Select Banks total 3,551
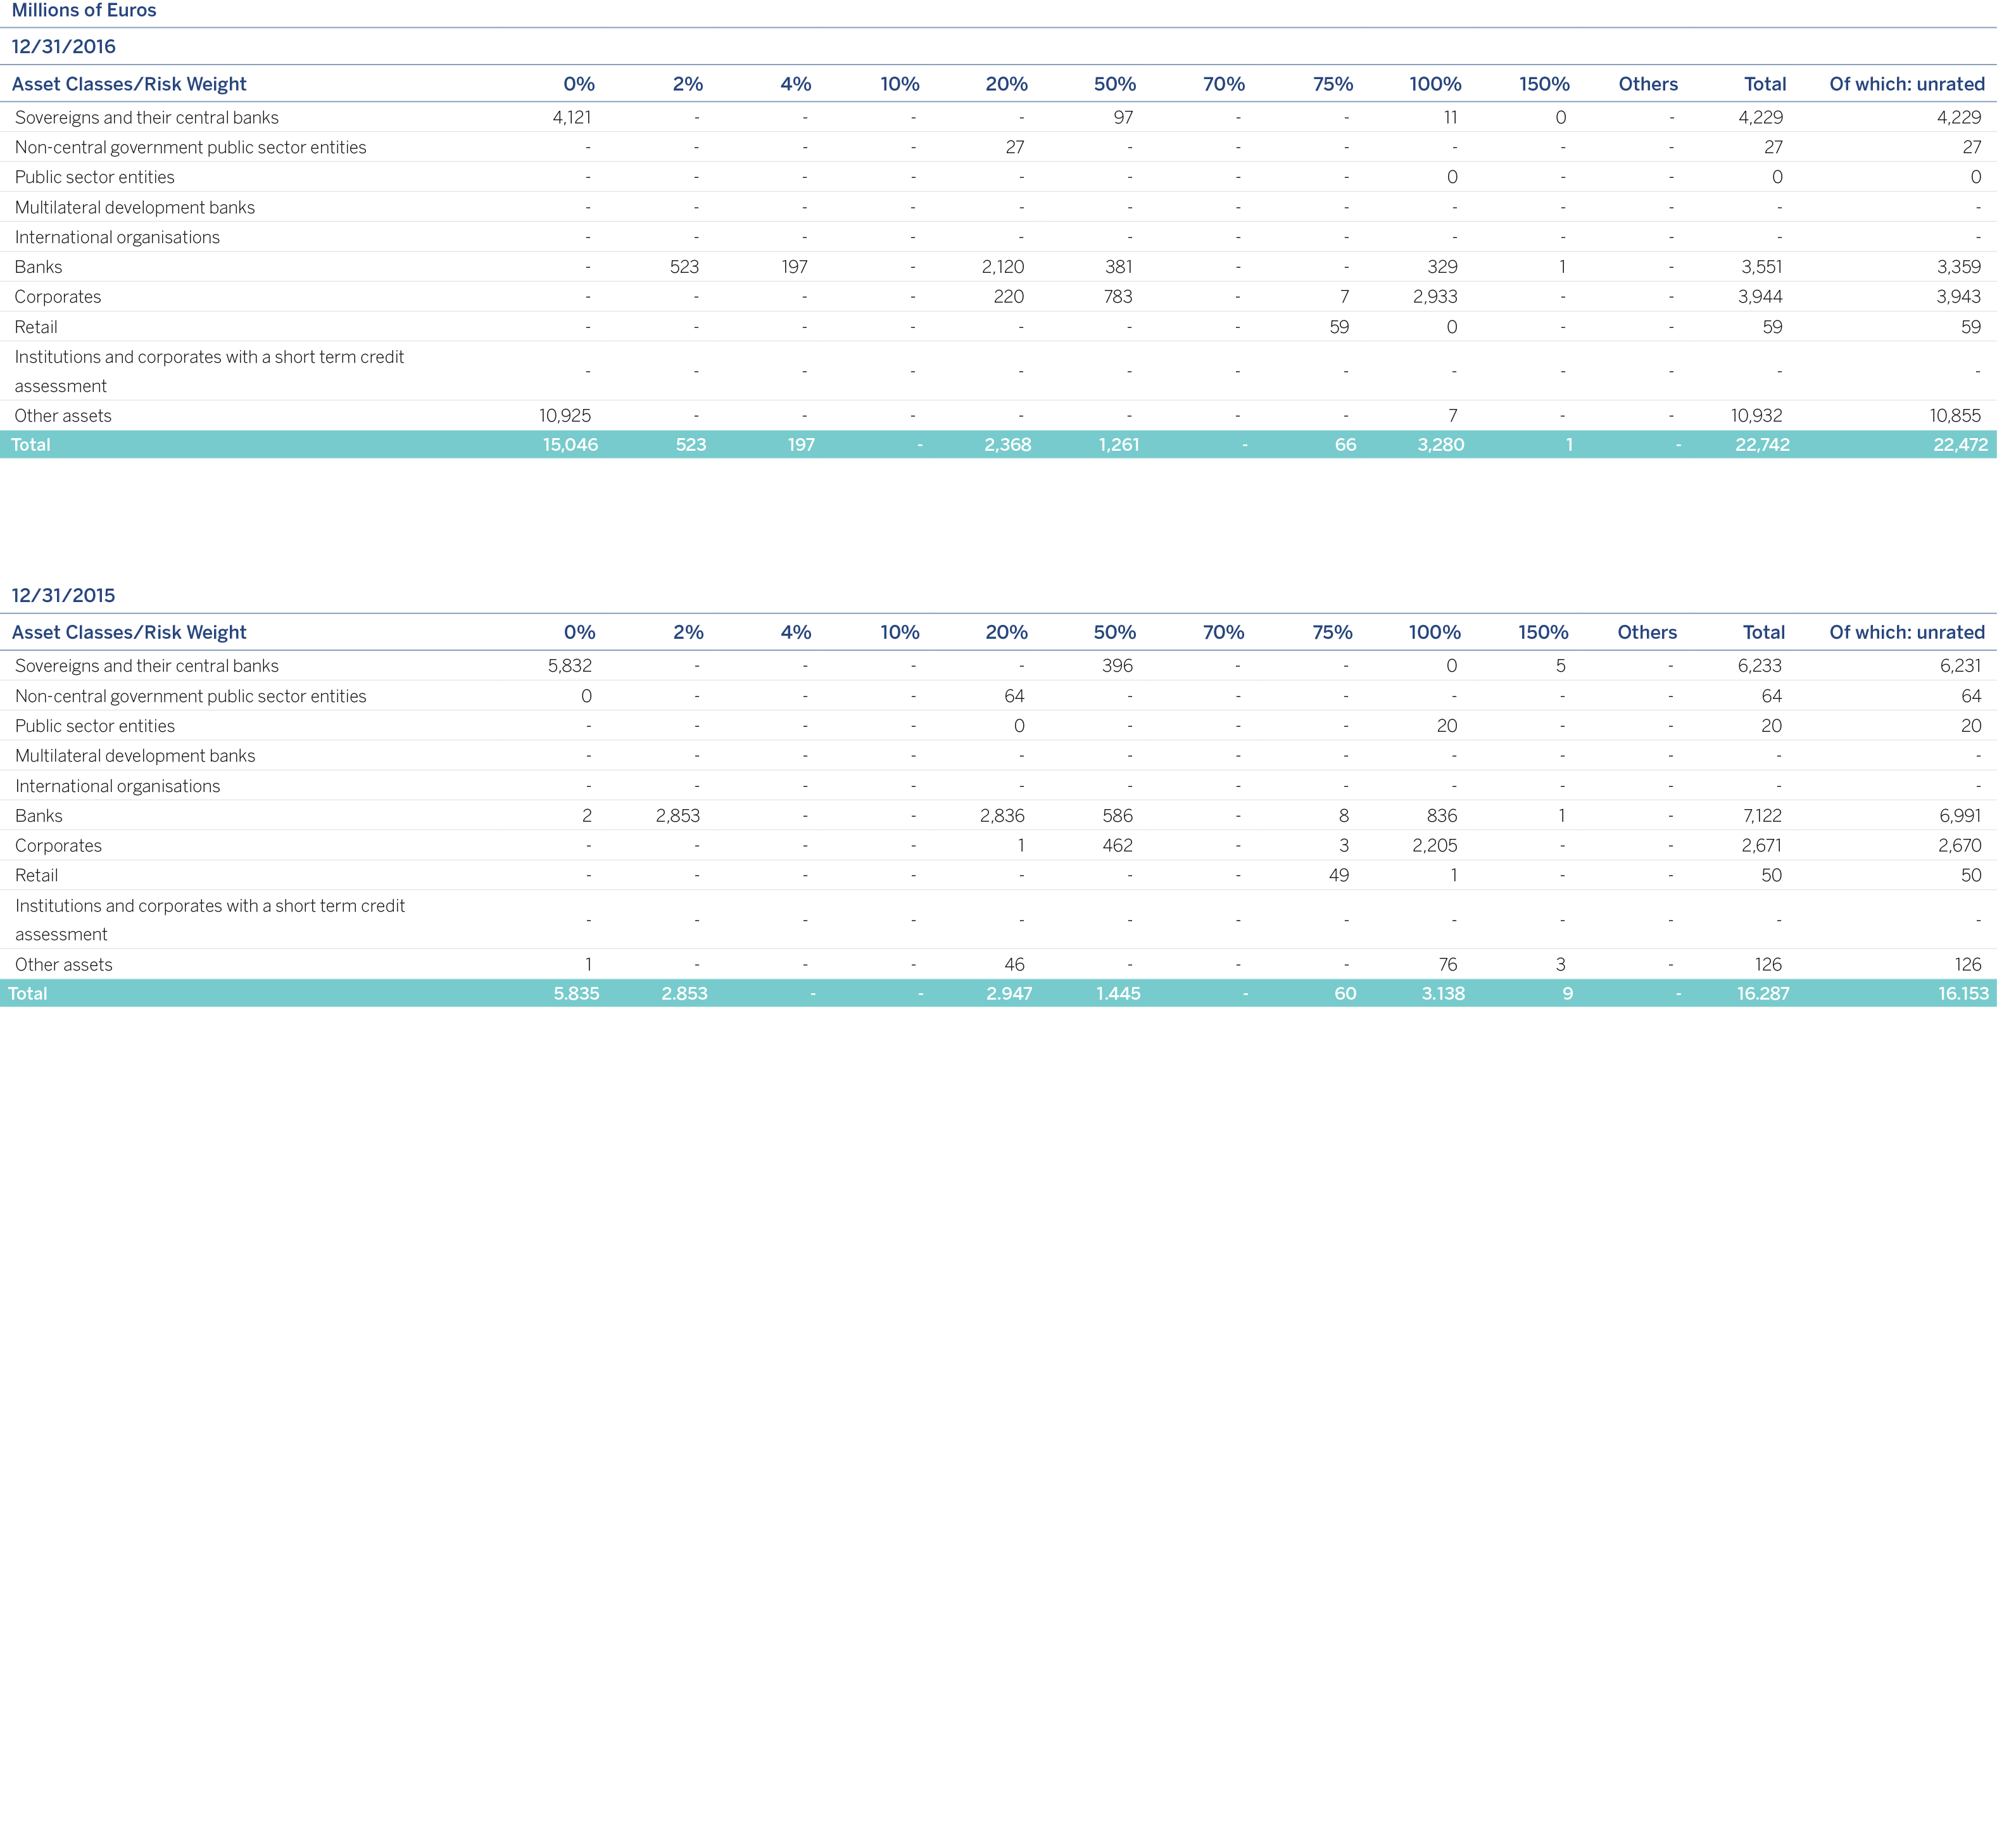Image resolution: width=1997 pixels, height=1848 pixels. click(x=1761, y=268)
